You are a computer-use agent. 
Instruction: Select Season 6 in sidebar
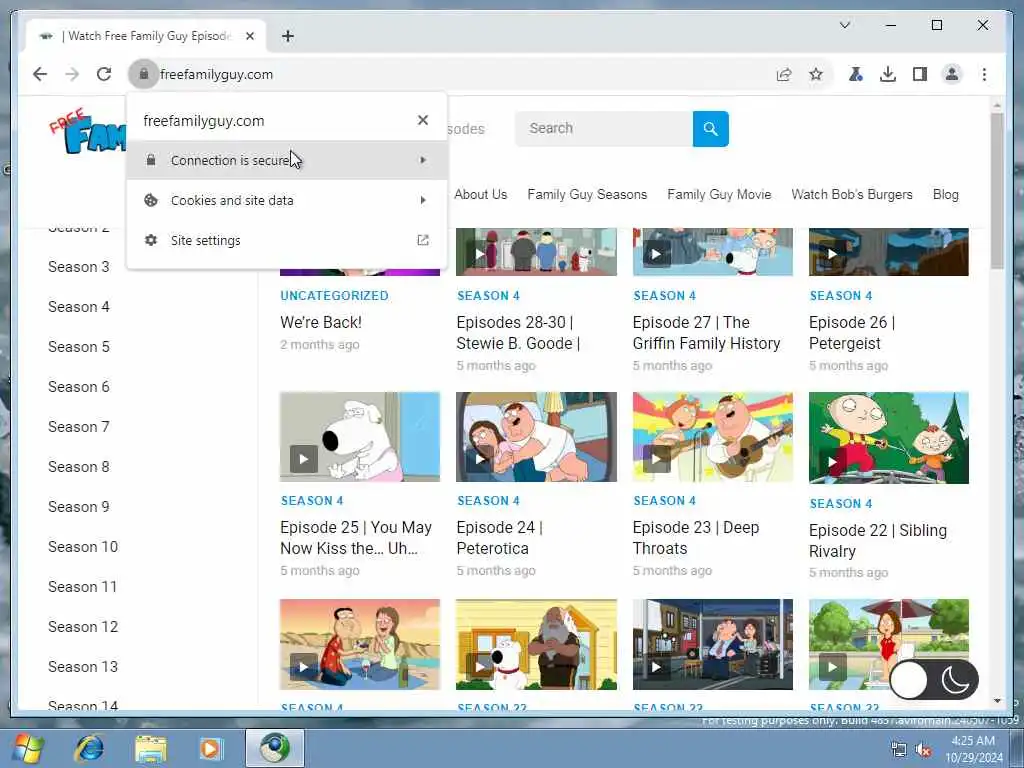coord(78,387)
